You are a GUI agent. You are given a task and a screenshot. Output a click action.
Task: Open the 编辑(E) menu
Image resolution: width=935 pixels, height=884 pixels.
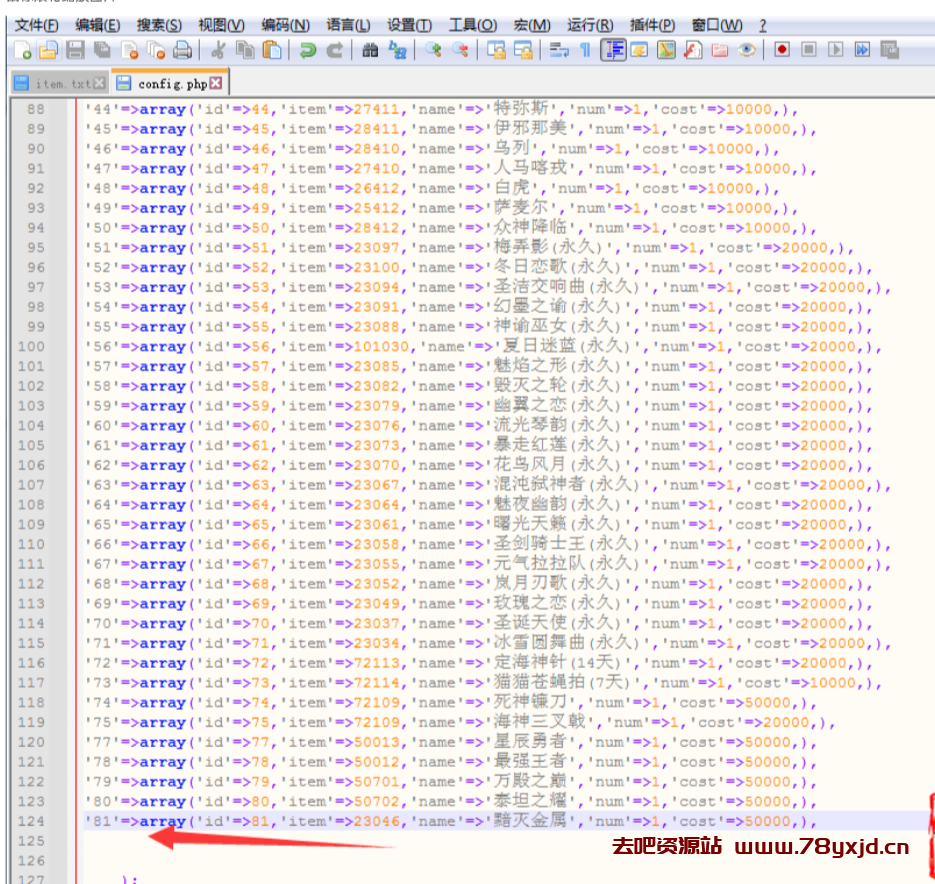98,25
